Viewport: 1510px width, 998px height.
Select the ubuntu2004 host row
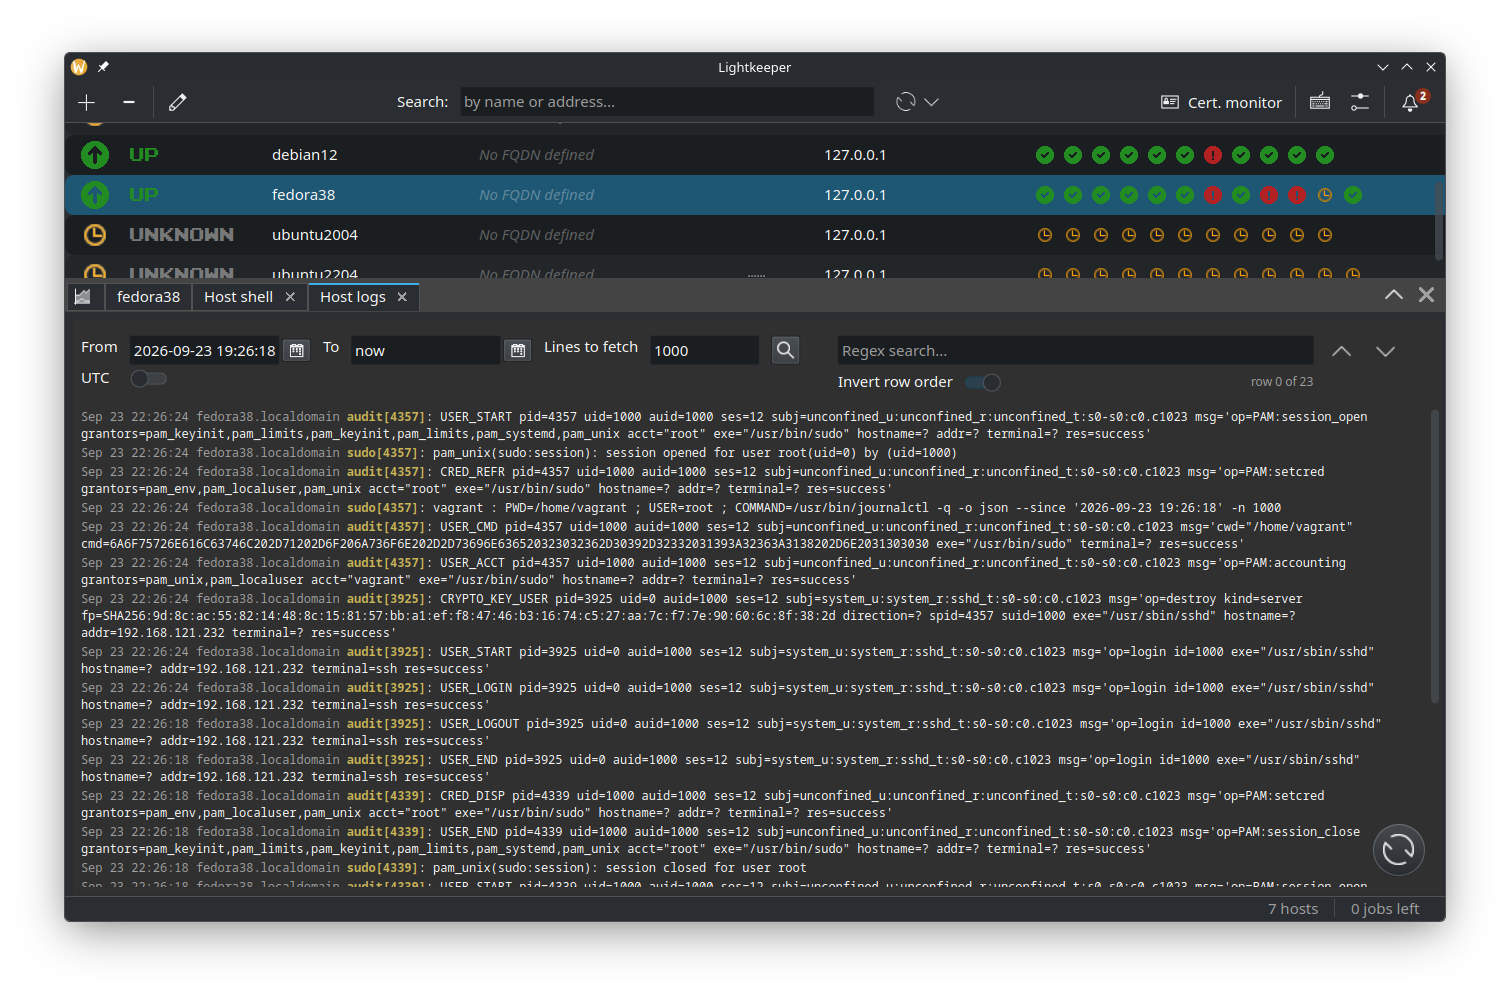pyautogui.click(x=750, y=235)
